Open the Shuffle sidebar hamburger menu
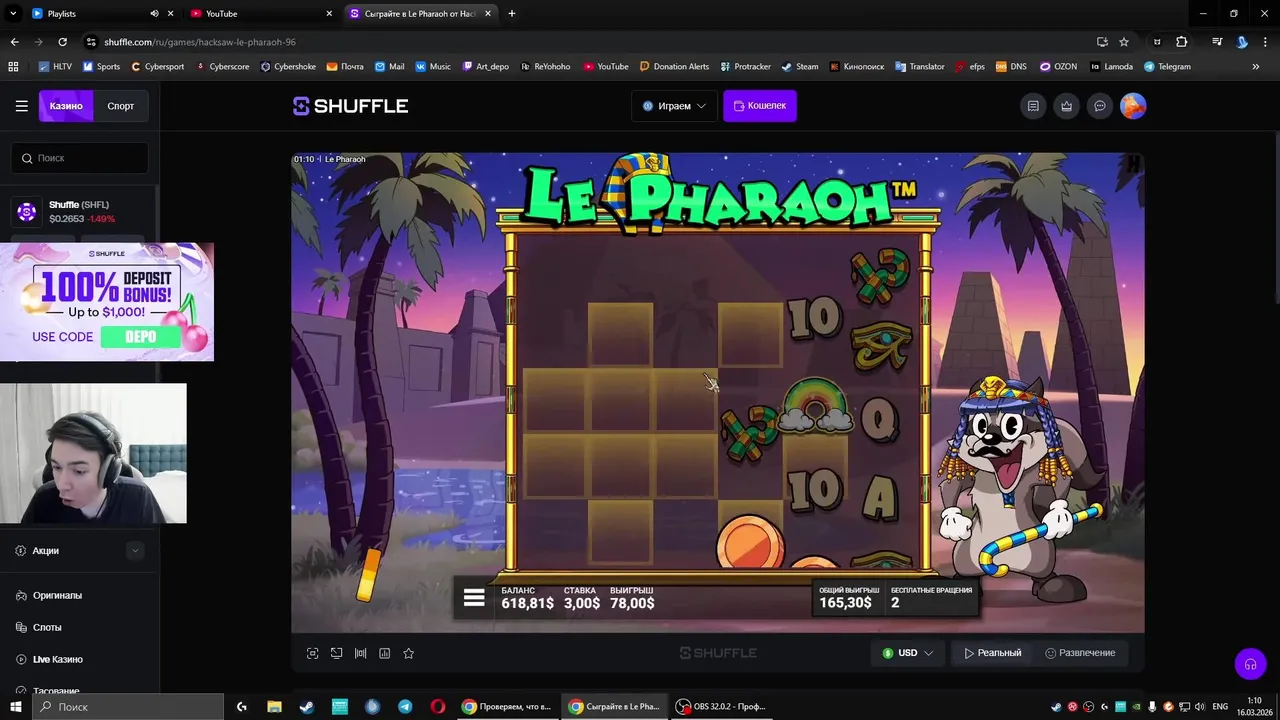The width and height of the screenshot is (1280, 720). tap(21, 106)
